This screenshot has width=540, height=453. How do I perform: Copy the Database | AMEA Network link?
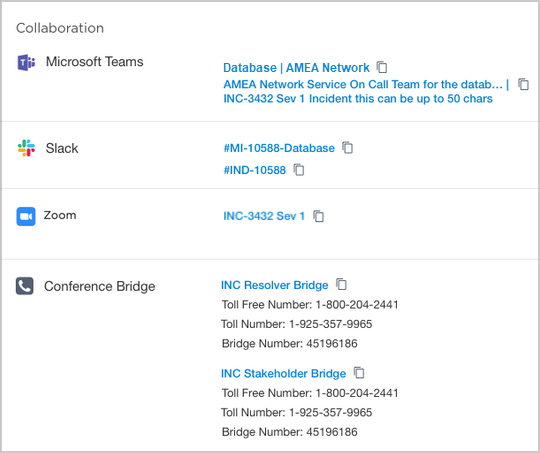[382, 67]
